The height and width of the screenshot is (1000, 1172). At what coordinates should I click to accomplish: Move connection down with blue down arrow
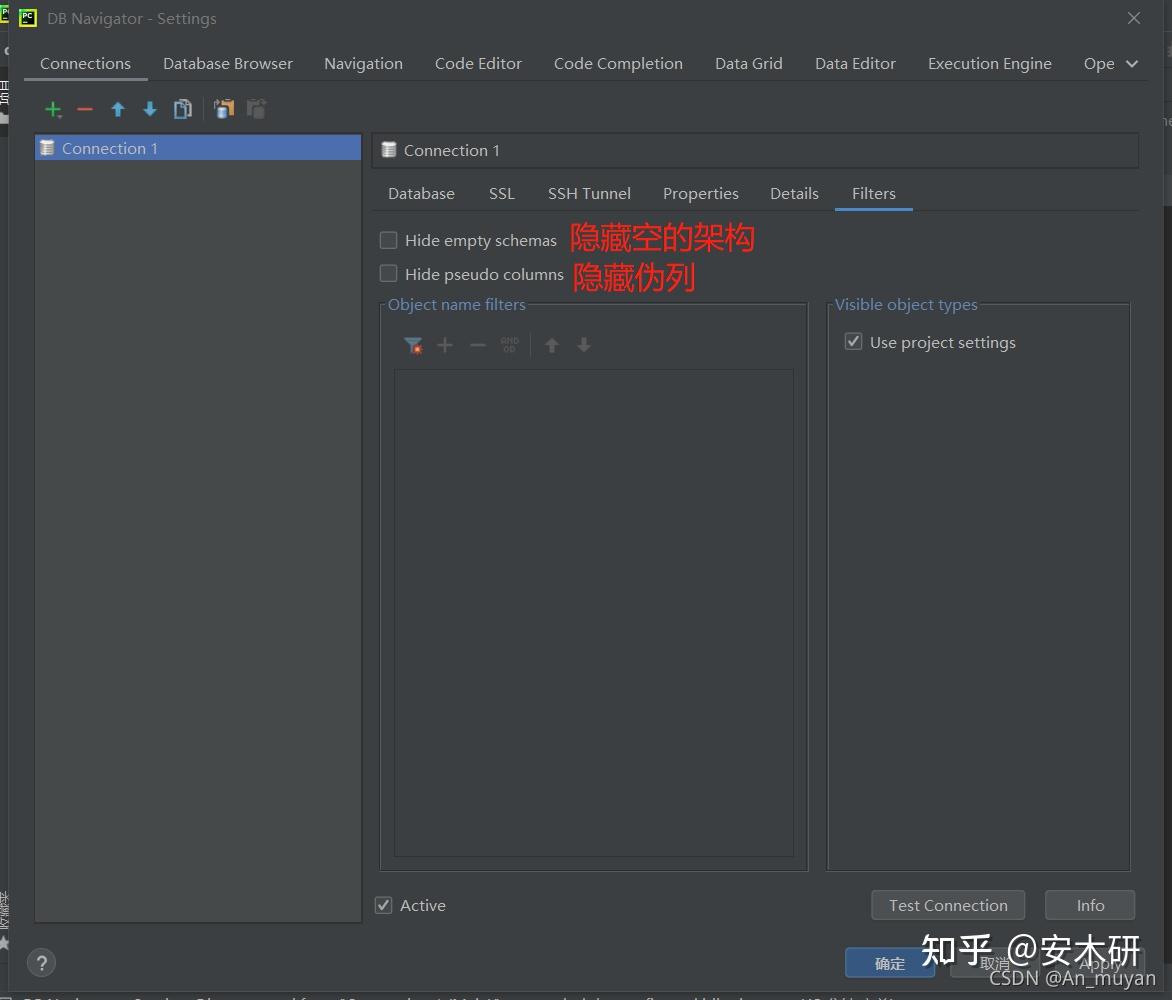(149, 110)
